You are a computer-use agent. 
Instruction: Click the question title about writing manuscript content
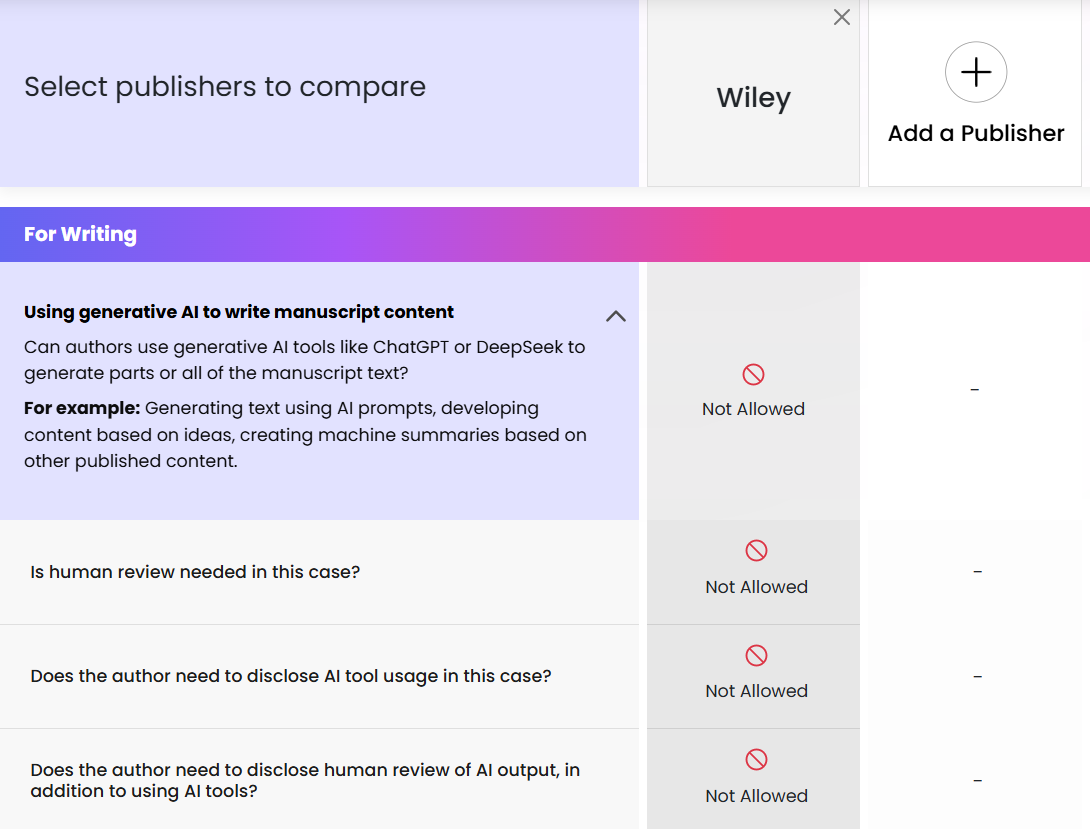(238, 311)
